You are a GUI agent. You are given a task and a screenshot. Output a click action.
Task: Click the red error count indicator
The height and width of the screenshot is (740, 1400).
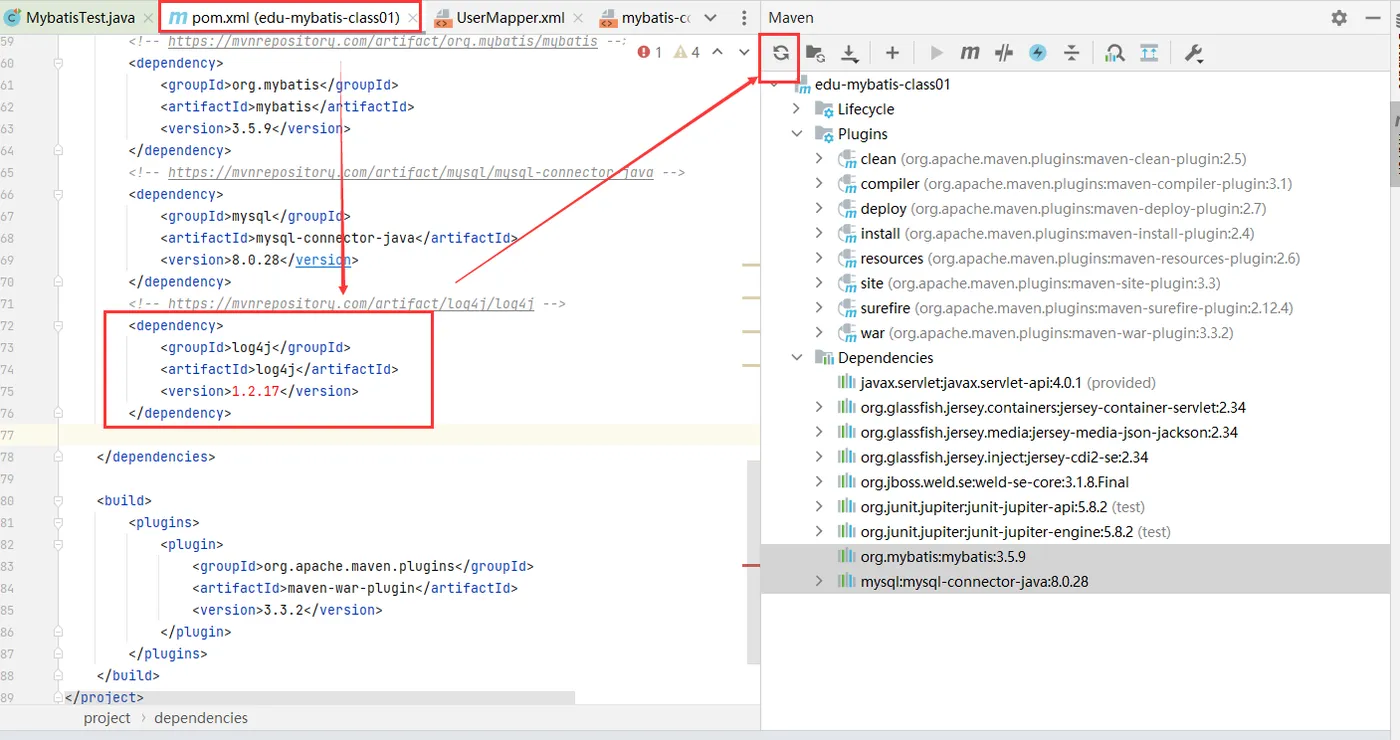pos(650,52)
